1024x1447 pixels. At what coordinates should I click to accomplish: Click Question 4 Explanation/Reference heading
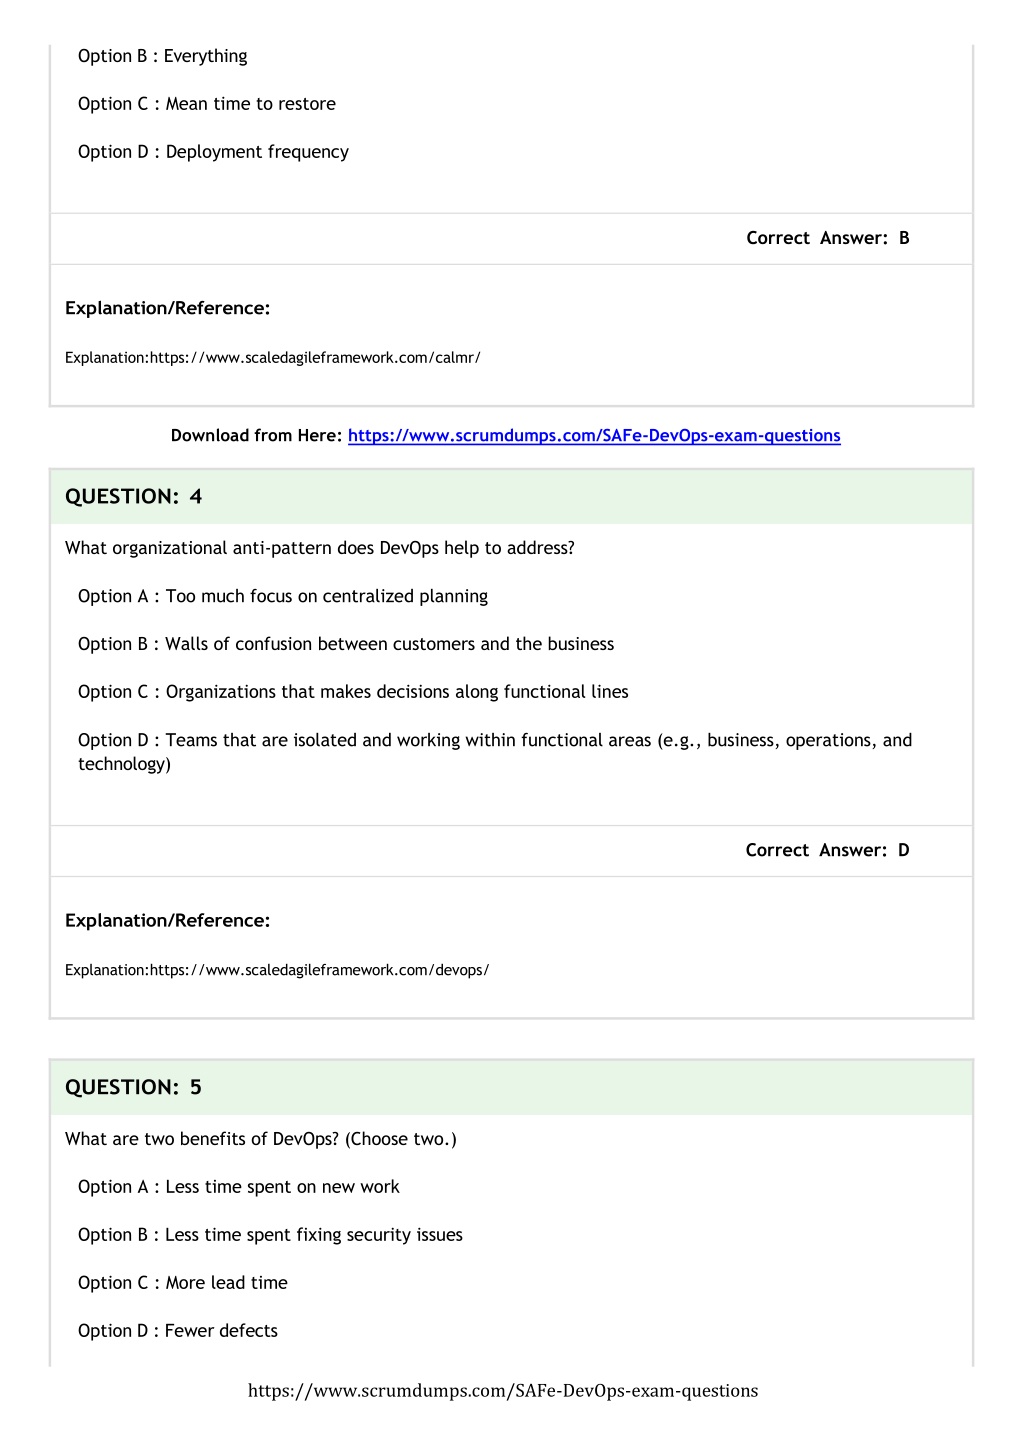point(168,920)
